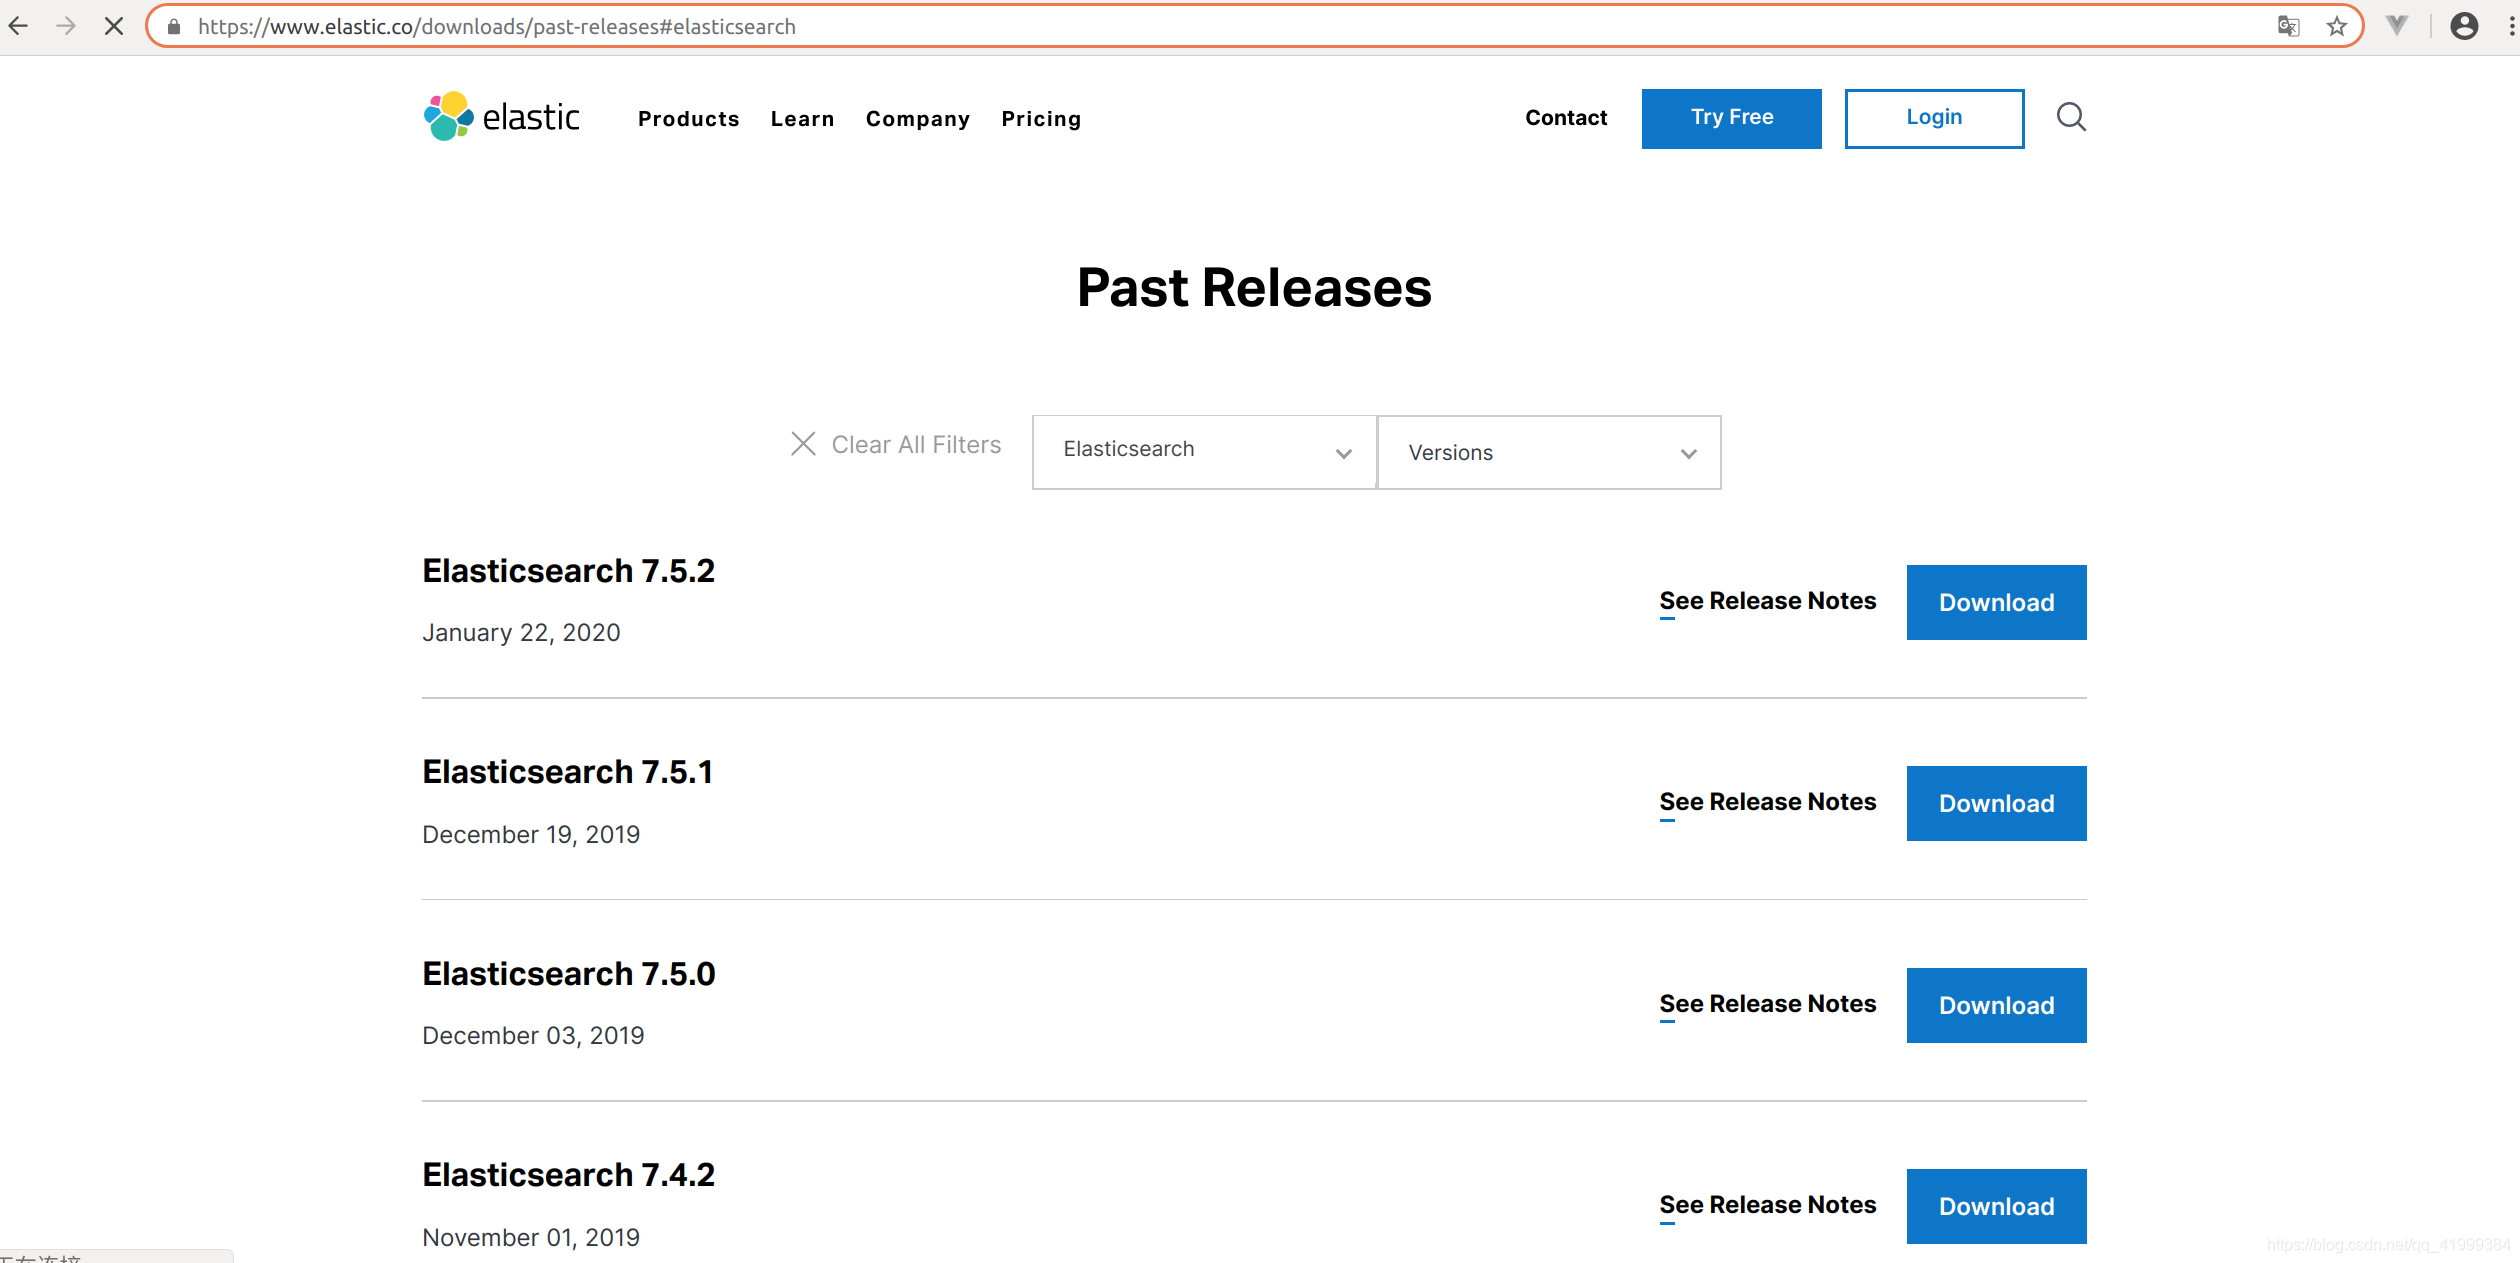
Task: See Release Notes for Elasticsearch 7.5.2
Action: coord(1767,601)
